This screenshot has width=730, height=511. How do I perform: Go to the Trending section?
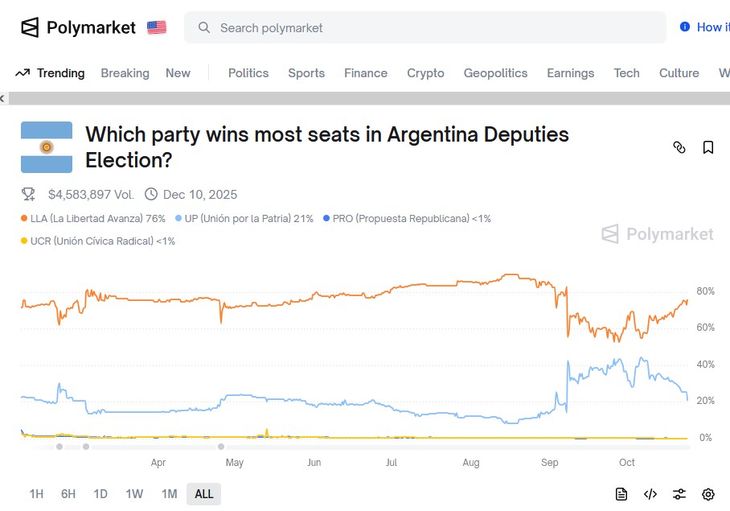(x=50, y=73)
